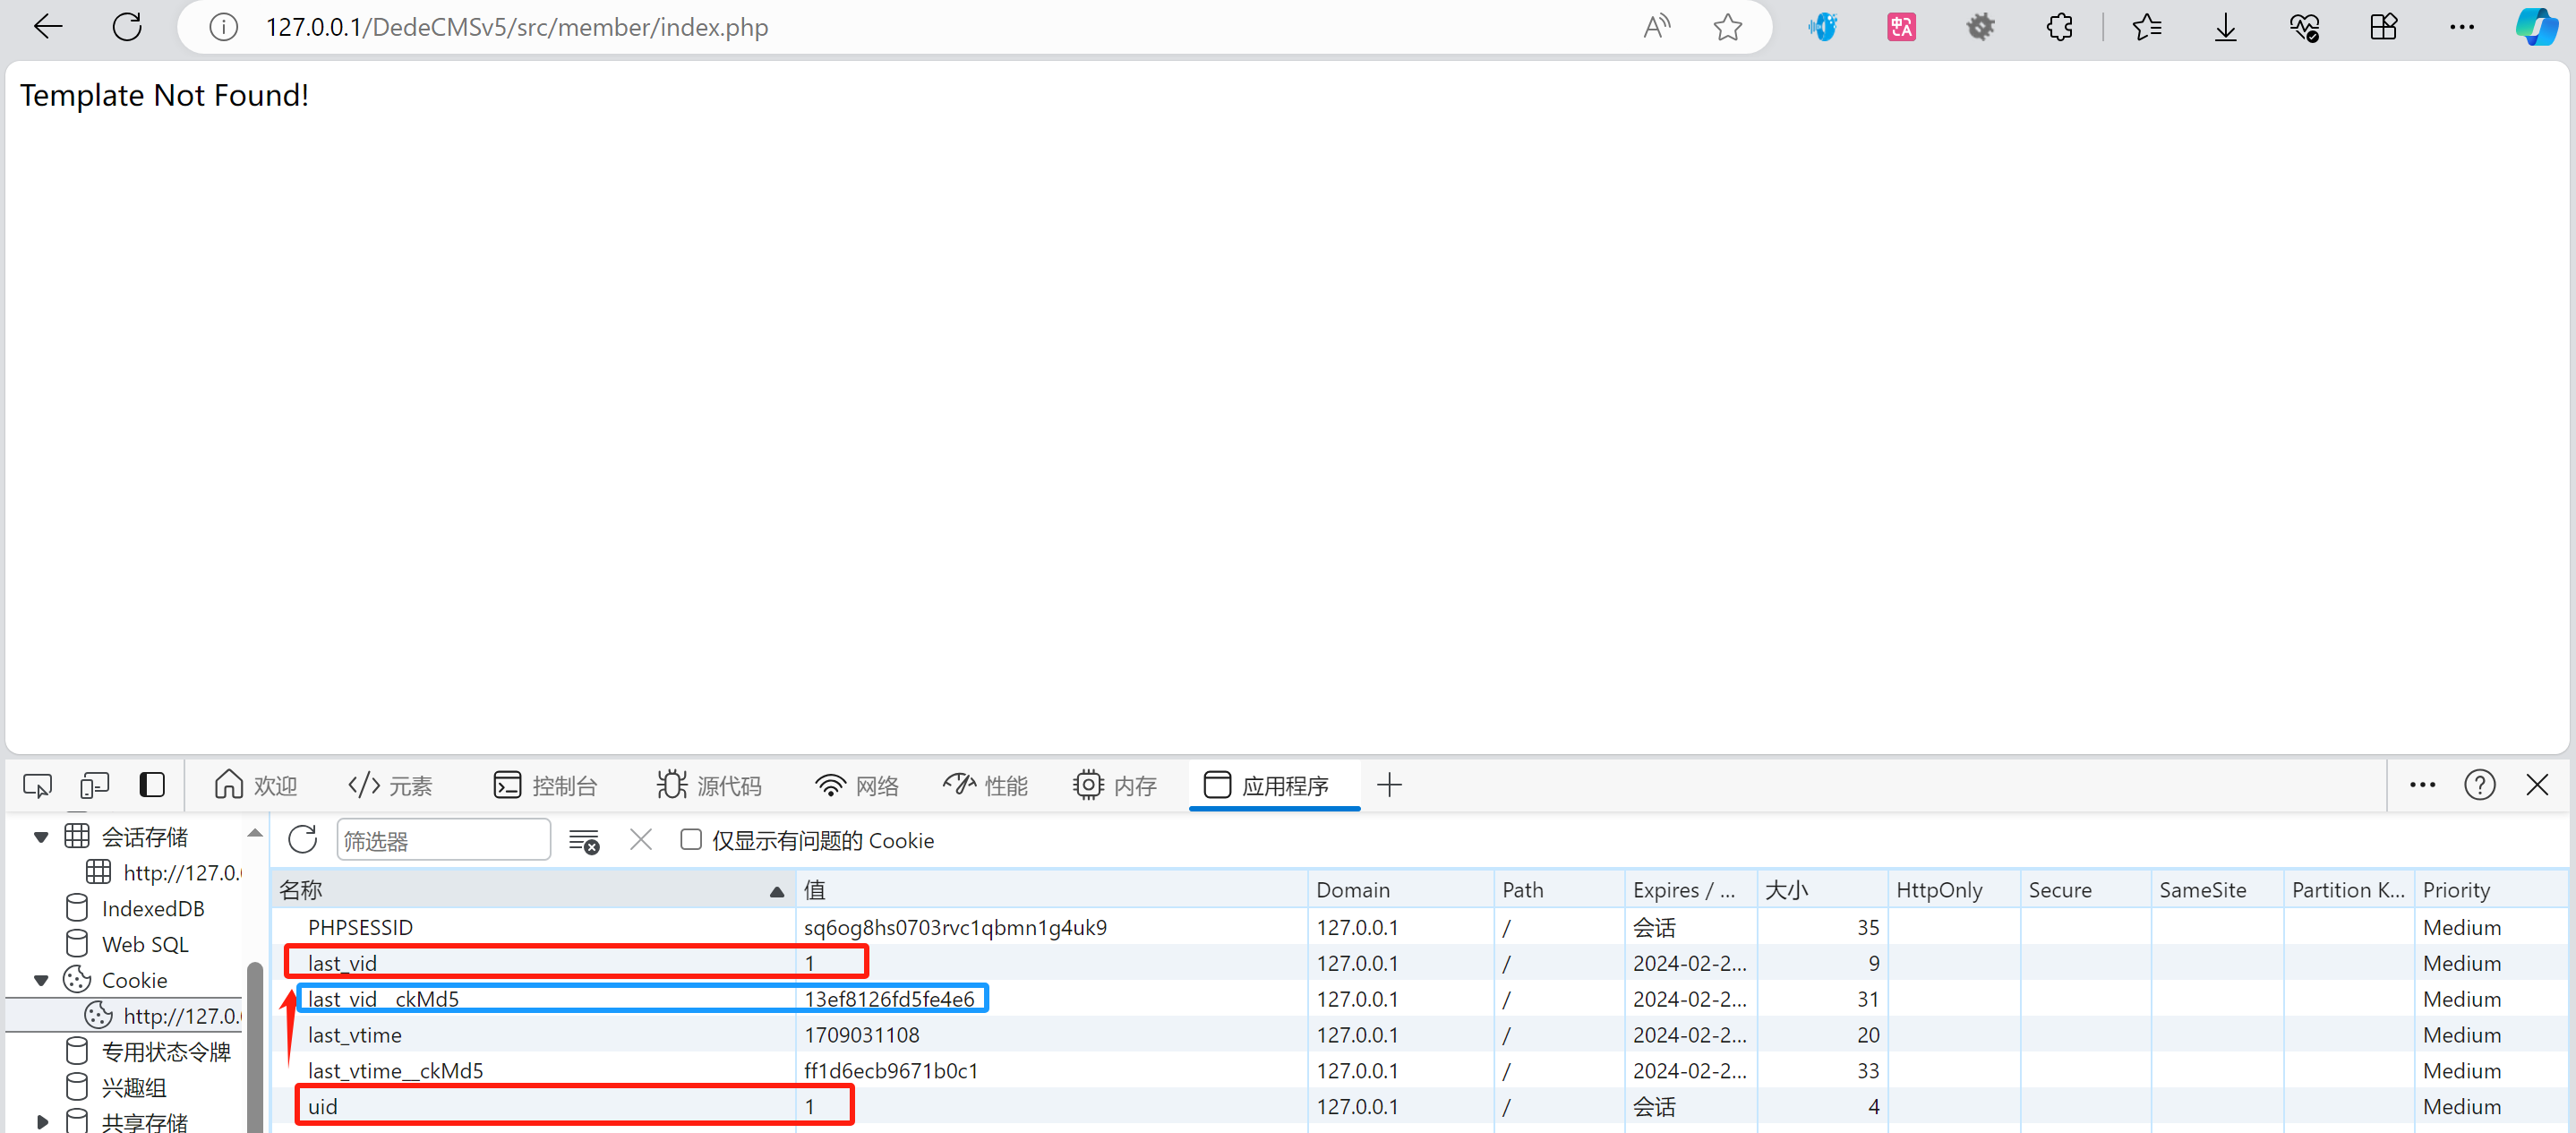Clear all cookies with filter-clear icon
The image size is (2576, 1133).
click(x=583, y=841)
